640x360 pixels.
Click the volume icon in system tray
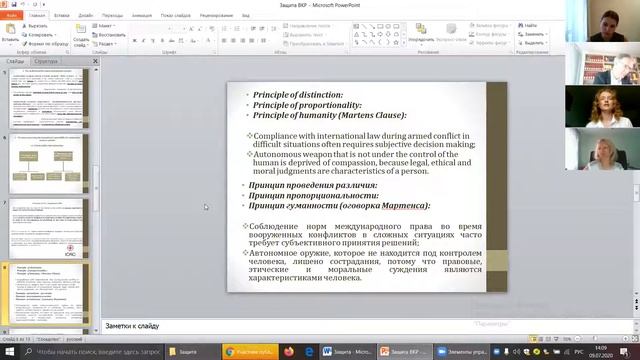click(x=516, y=351)
